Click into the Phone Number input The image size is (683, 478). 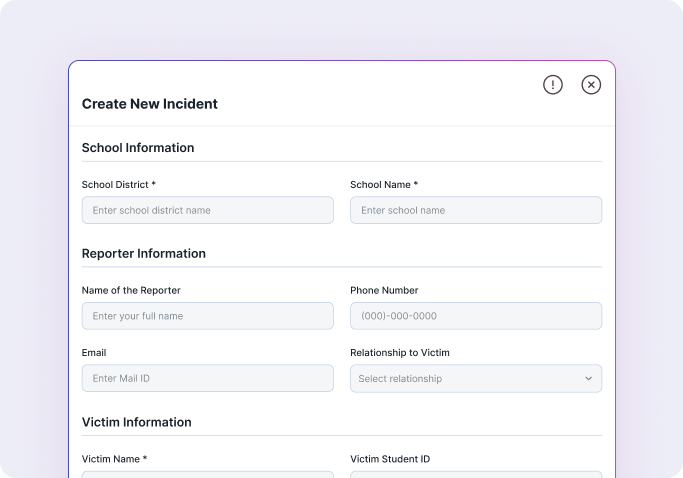(x=475, y=316)
